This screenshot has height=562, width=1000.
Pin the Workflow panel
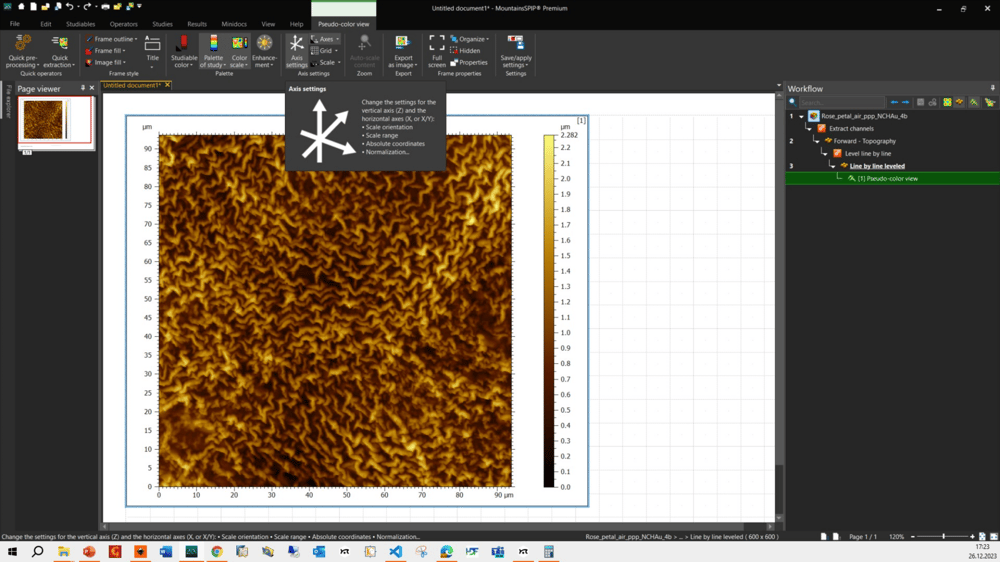[992, 89]
